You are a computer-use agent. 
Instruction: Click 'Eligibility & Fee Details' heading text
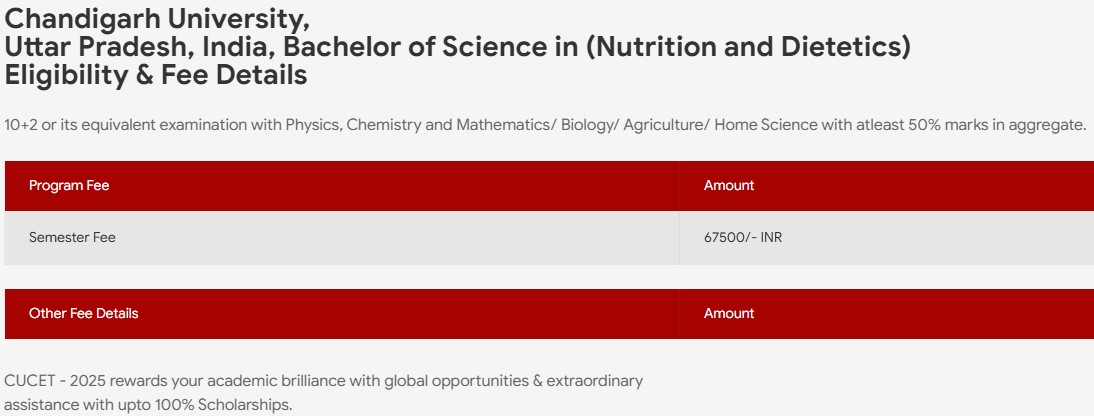point(156,74)
